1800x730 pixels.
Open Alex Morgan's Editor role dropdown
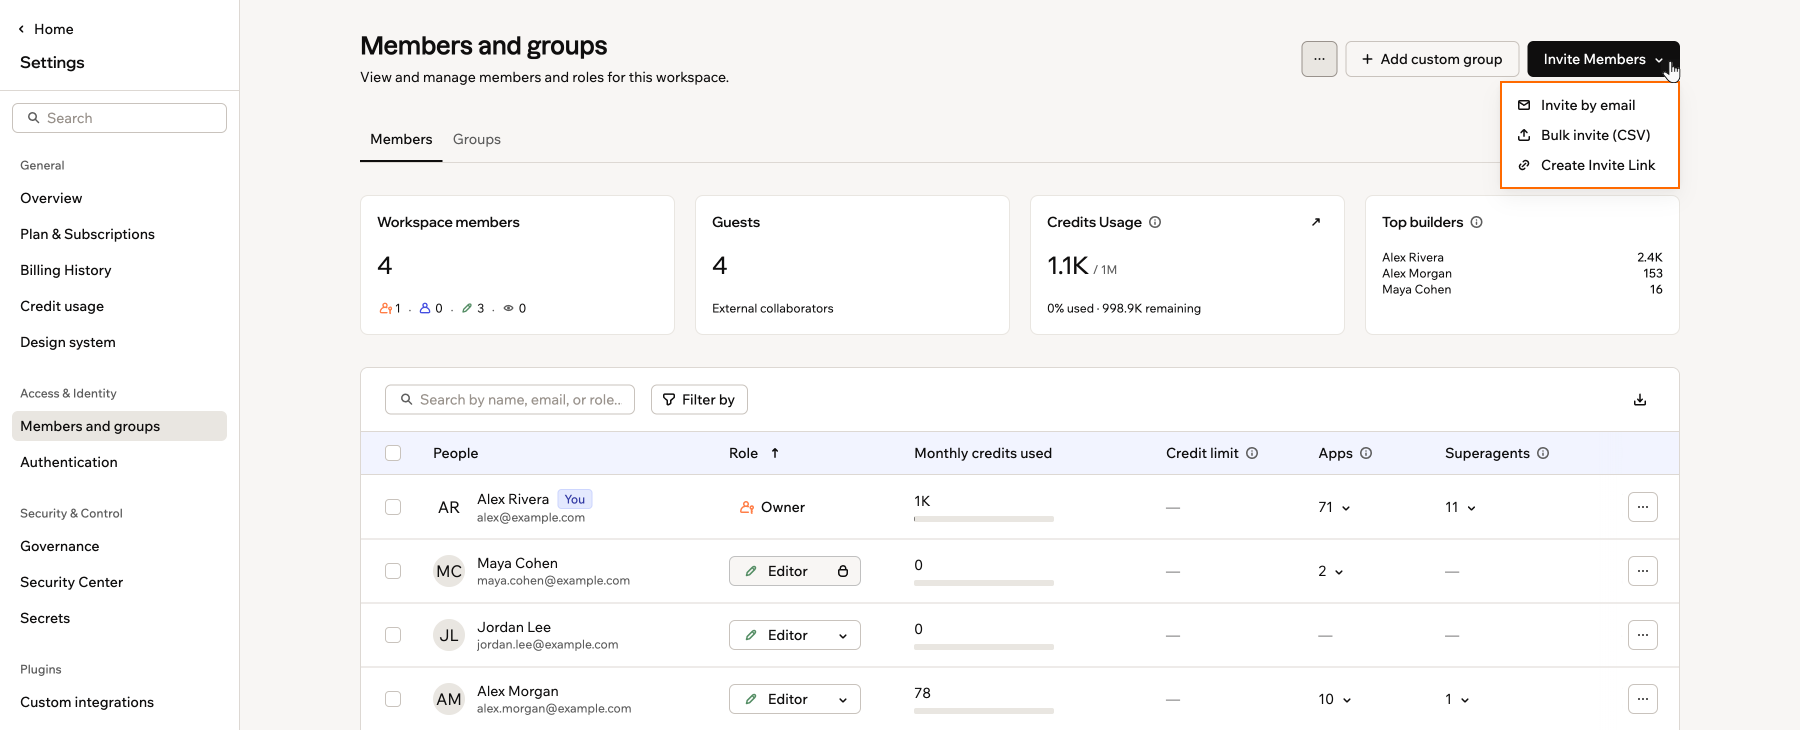795,699
